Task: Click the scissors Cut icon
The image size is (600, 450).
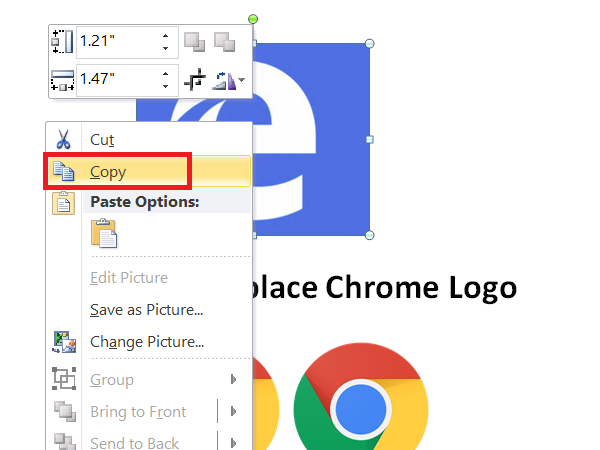Action: click(64, 139)
